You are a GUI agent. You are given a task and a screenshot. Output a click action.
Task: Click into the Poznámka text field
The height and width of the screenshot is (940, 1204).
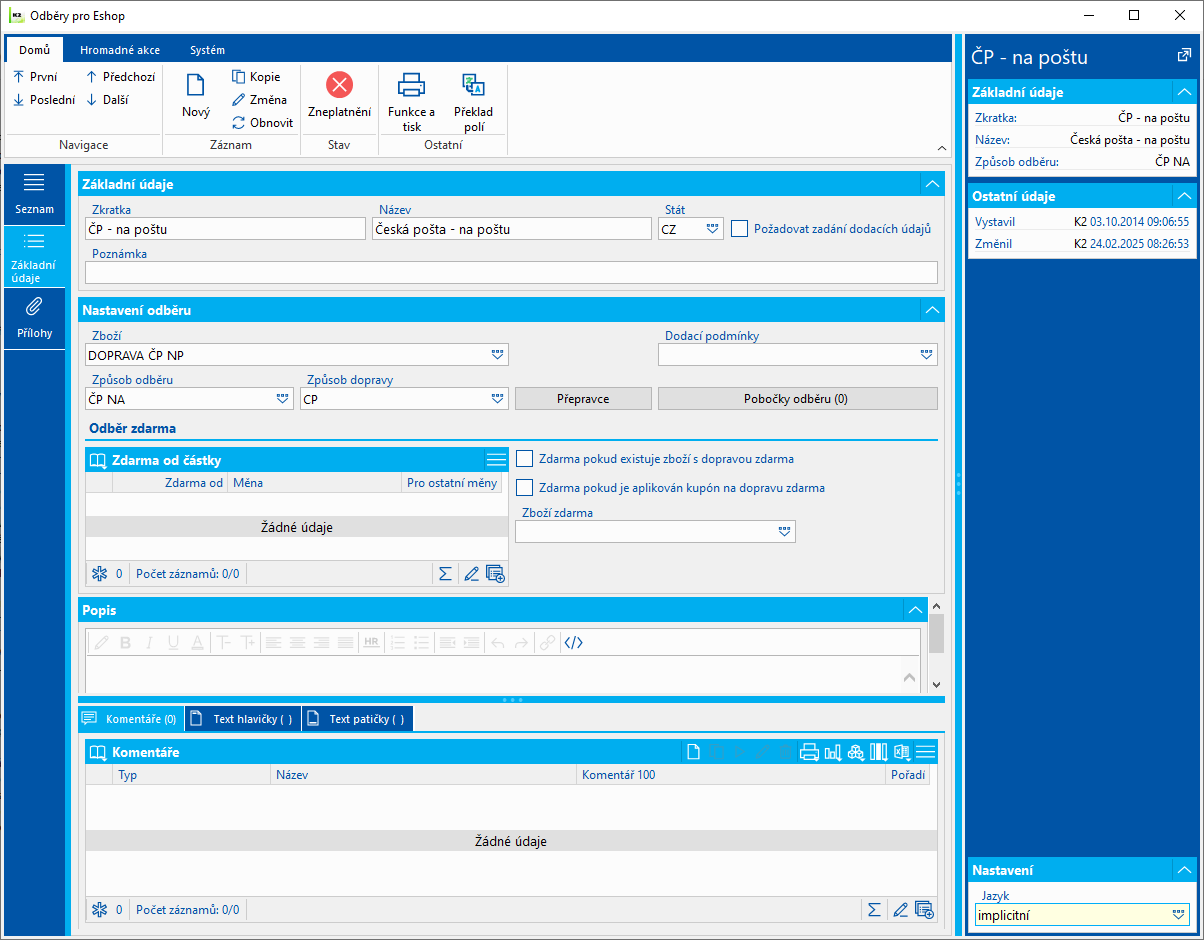511,273
